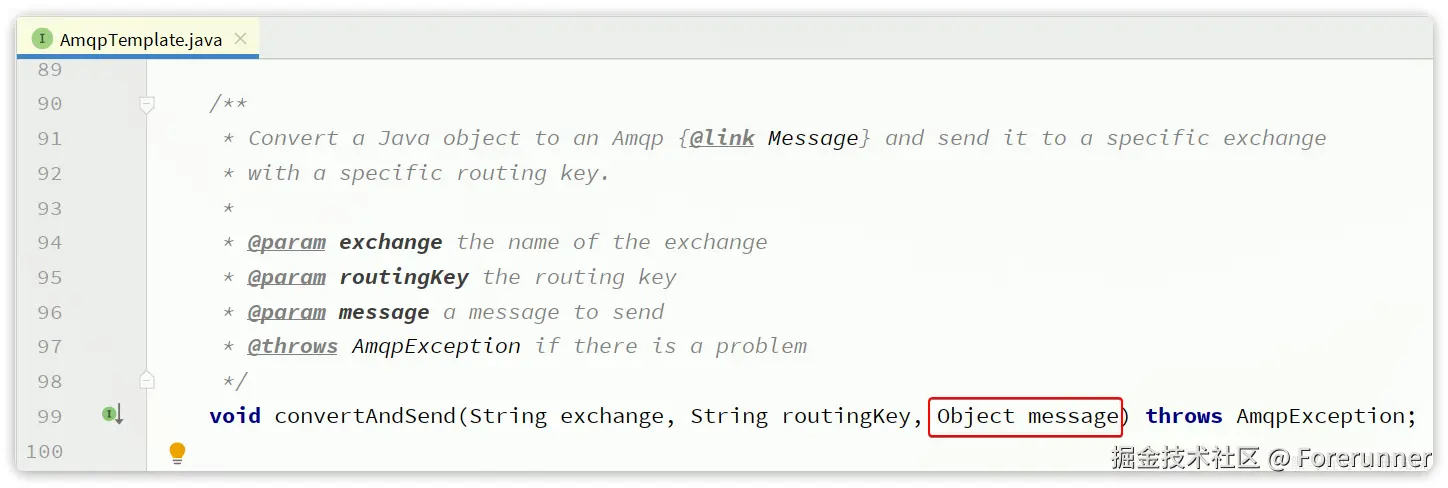Click the fold end marker at comment close
1448x488 pixels.
147,380
